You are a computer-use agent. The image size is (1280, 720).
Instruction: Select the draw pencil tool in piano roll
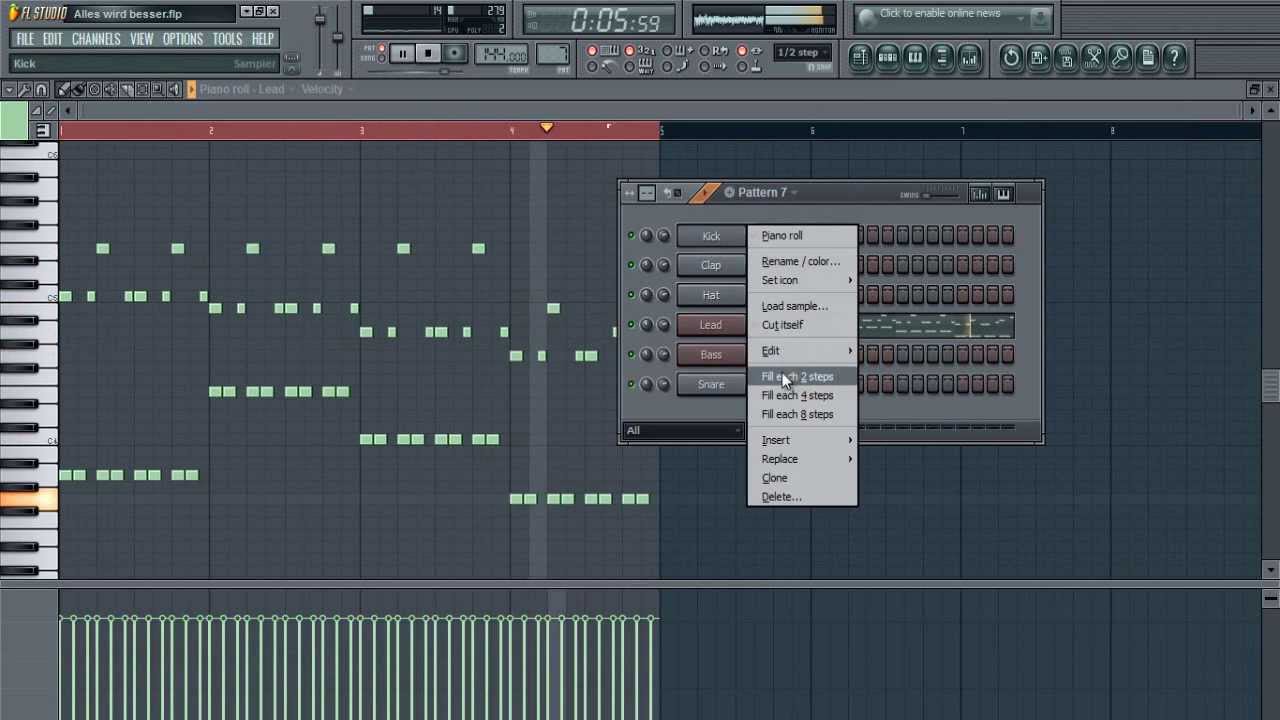point(64,89)
